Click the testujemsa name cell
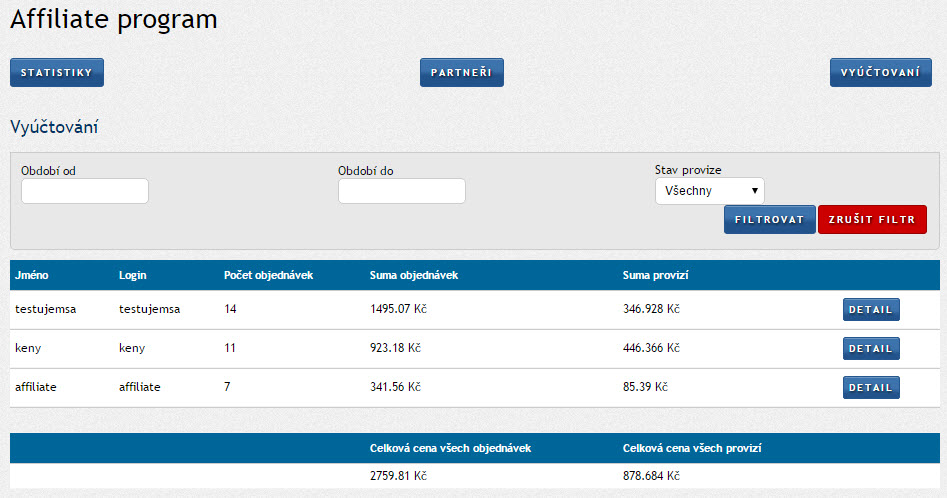 tap(46, 310)
